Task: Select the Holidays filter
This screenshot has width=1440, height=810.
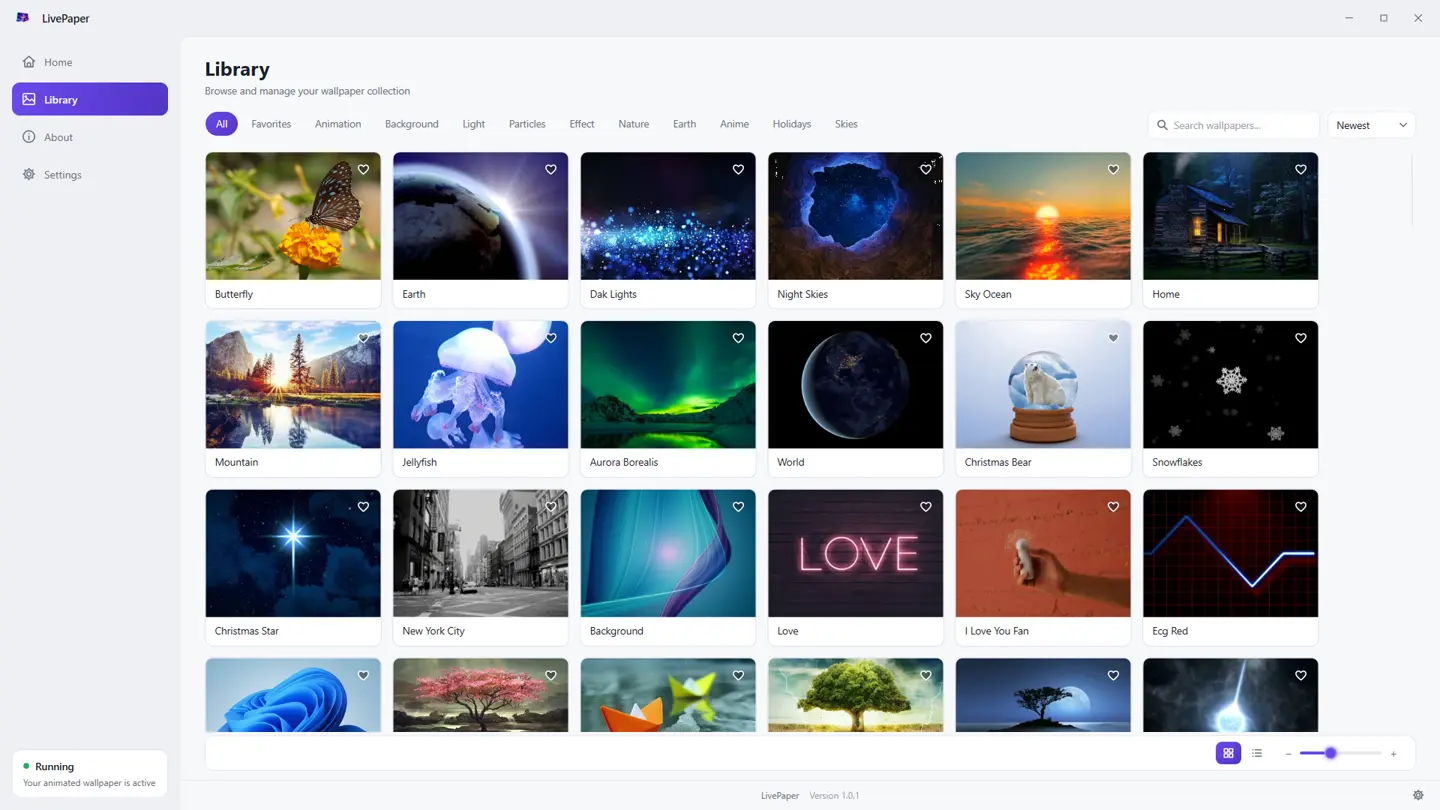Action: point(792,124)
